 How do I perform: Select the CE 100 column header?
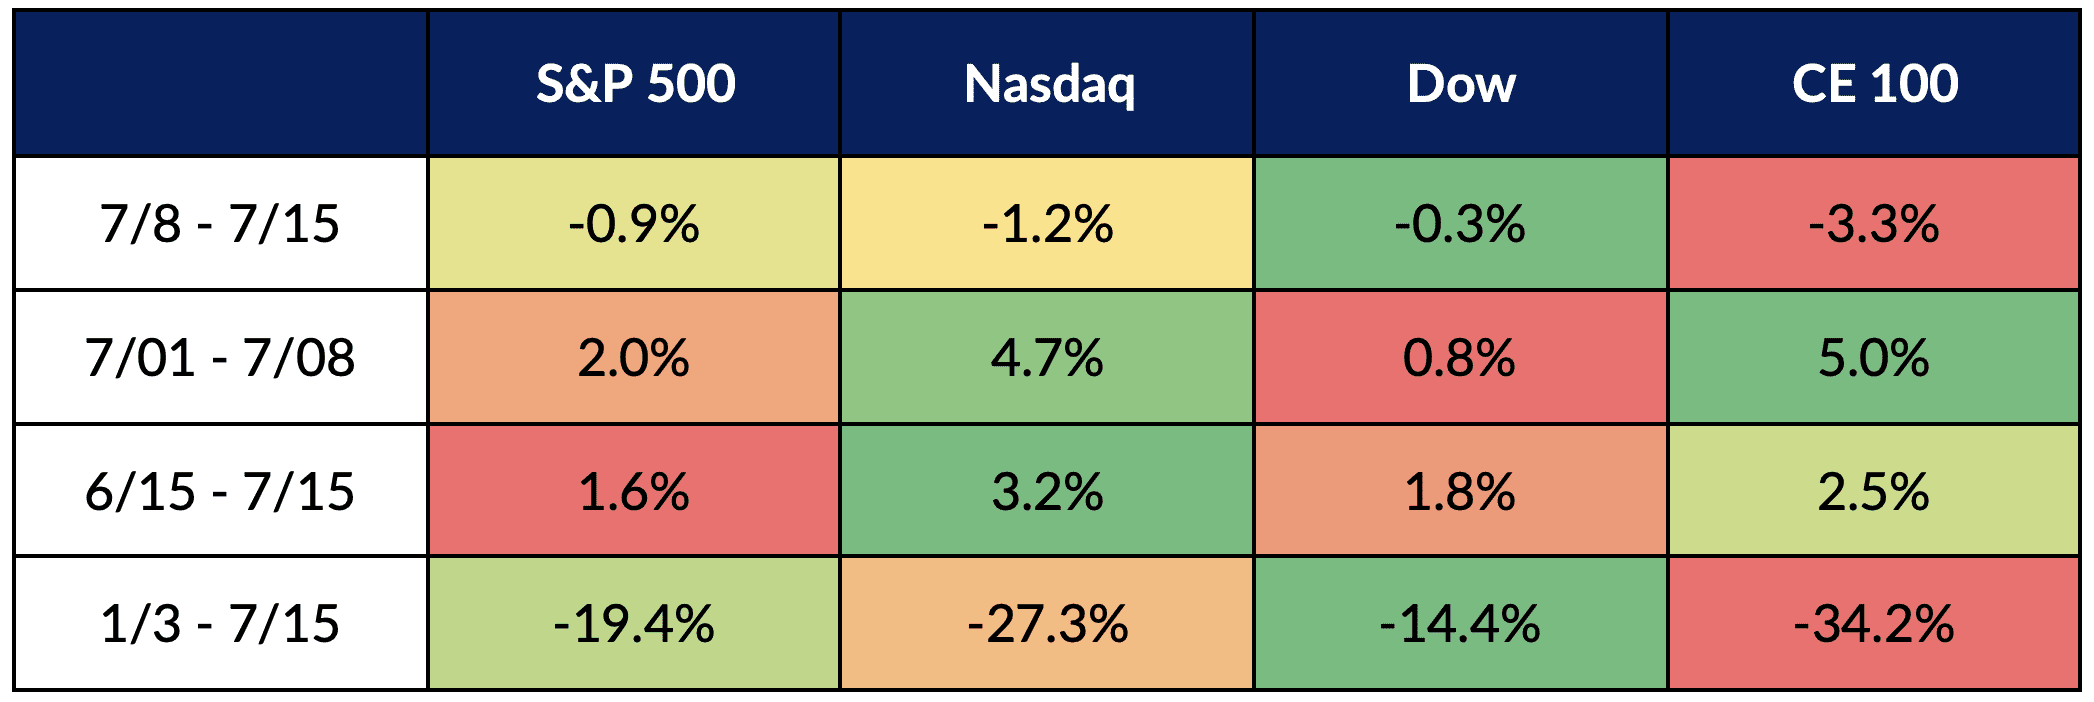(x=1874, y=84)
